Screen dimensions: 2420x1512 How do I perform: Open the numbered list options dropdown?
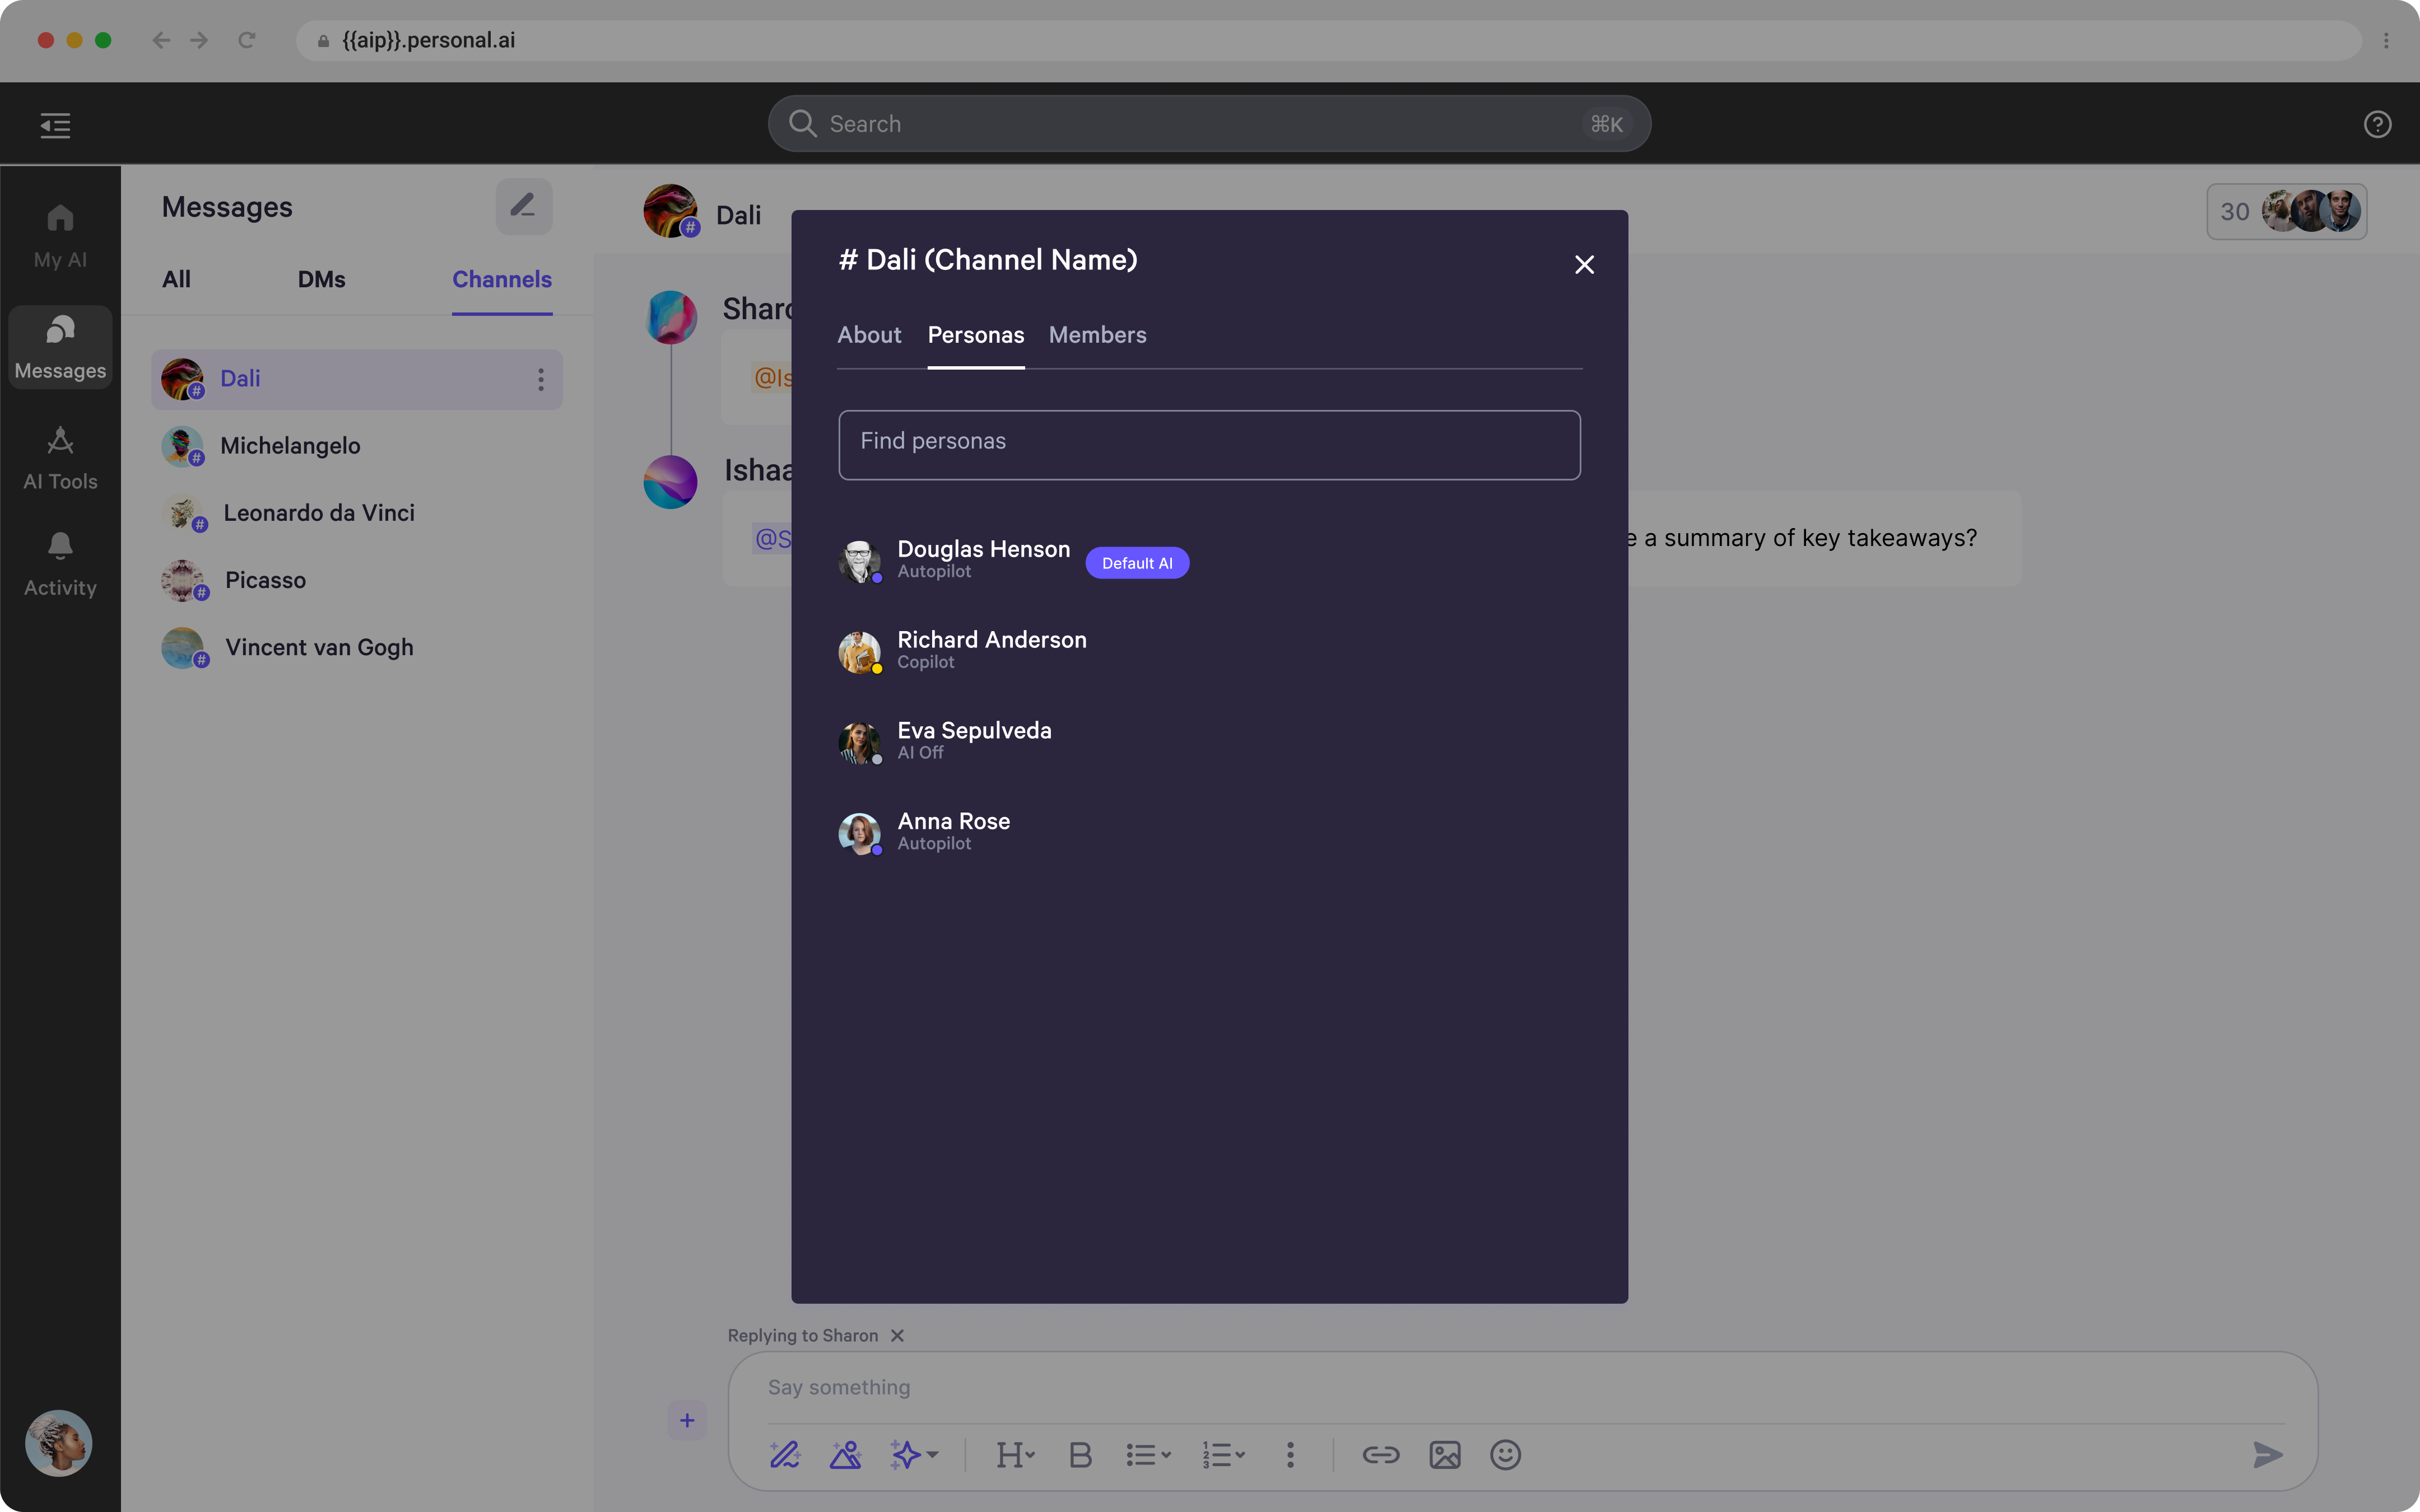point(1222,1454)
